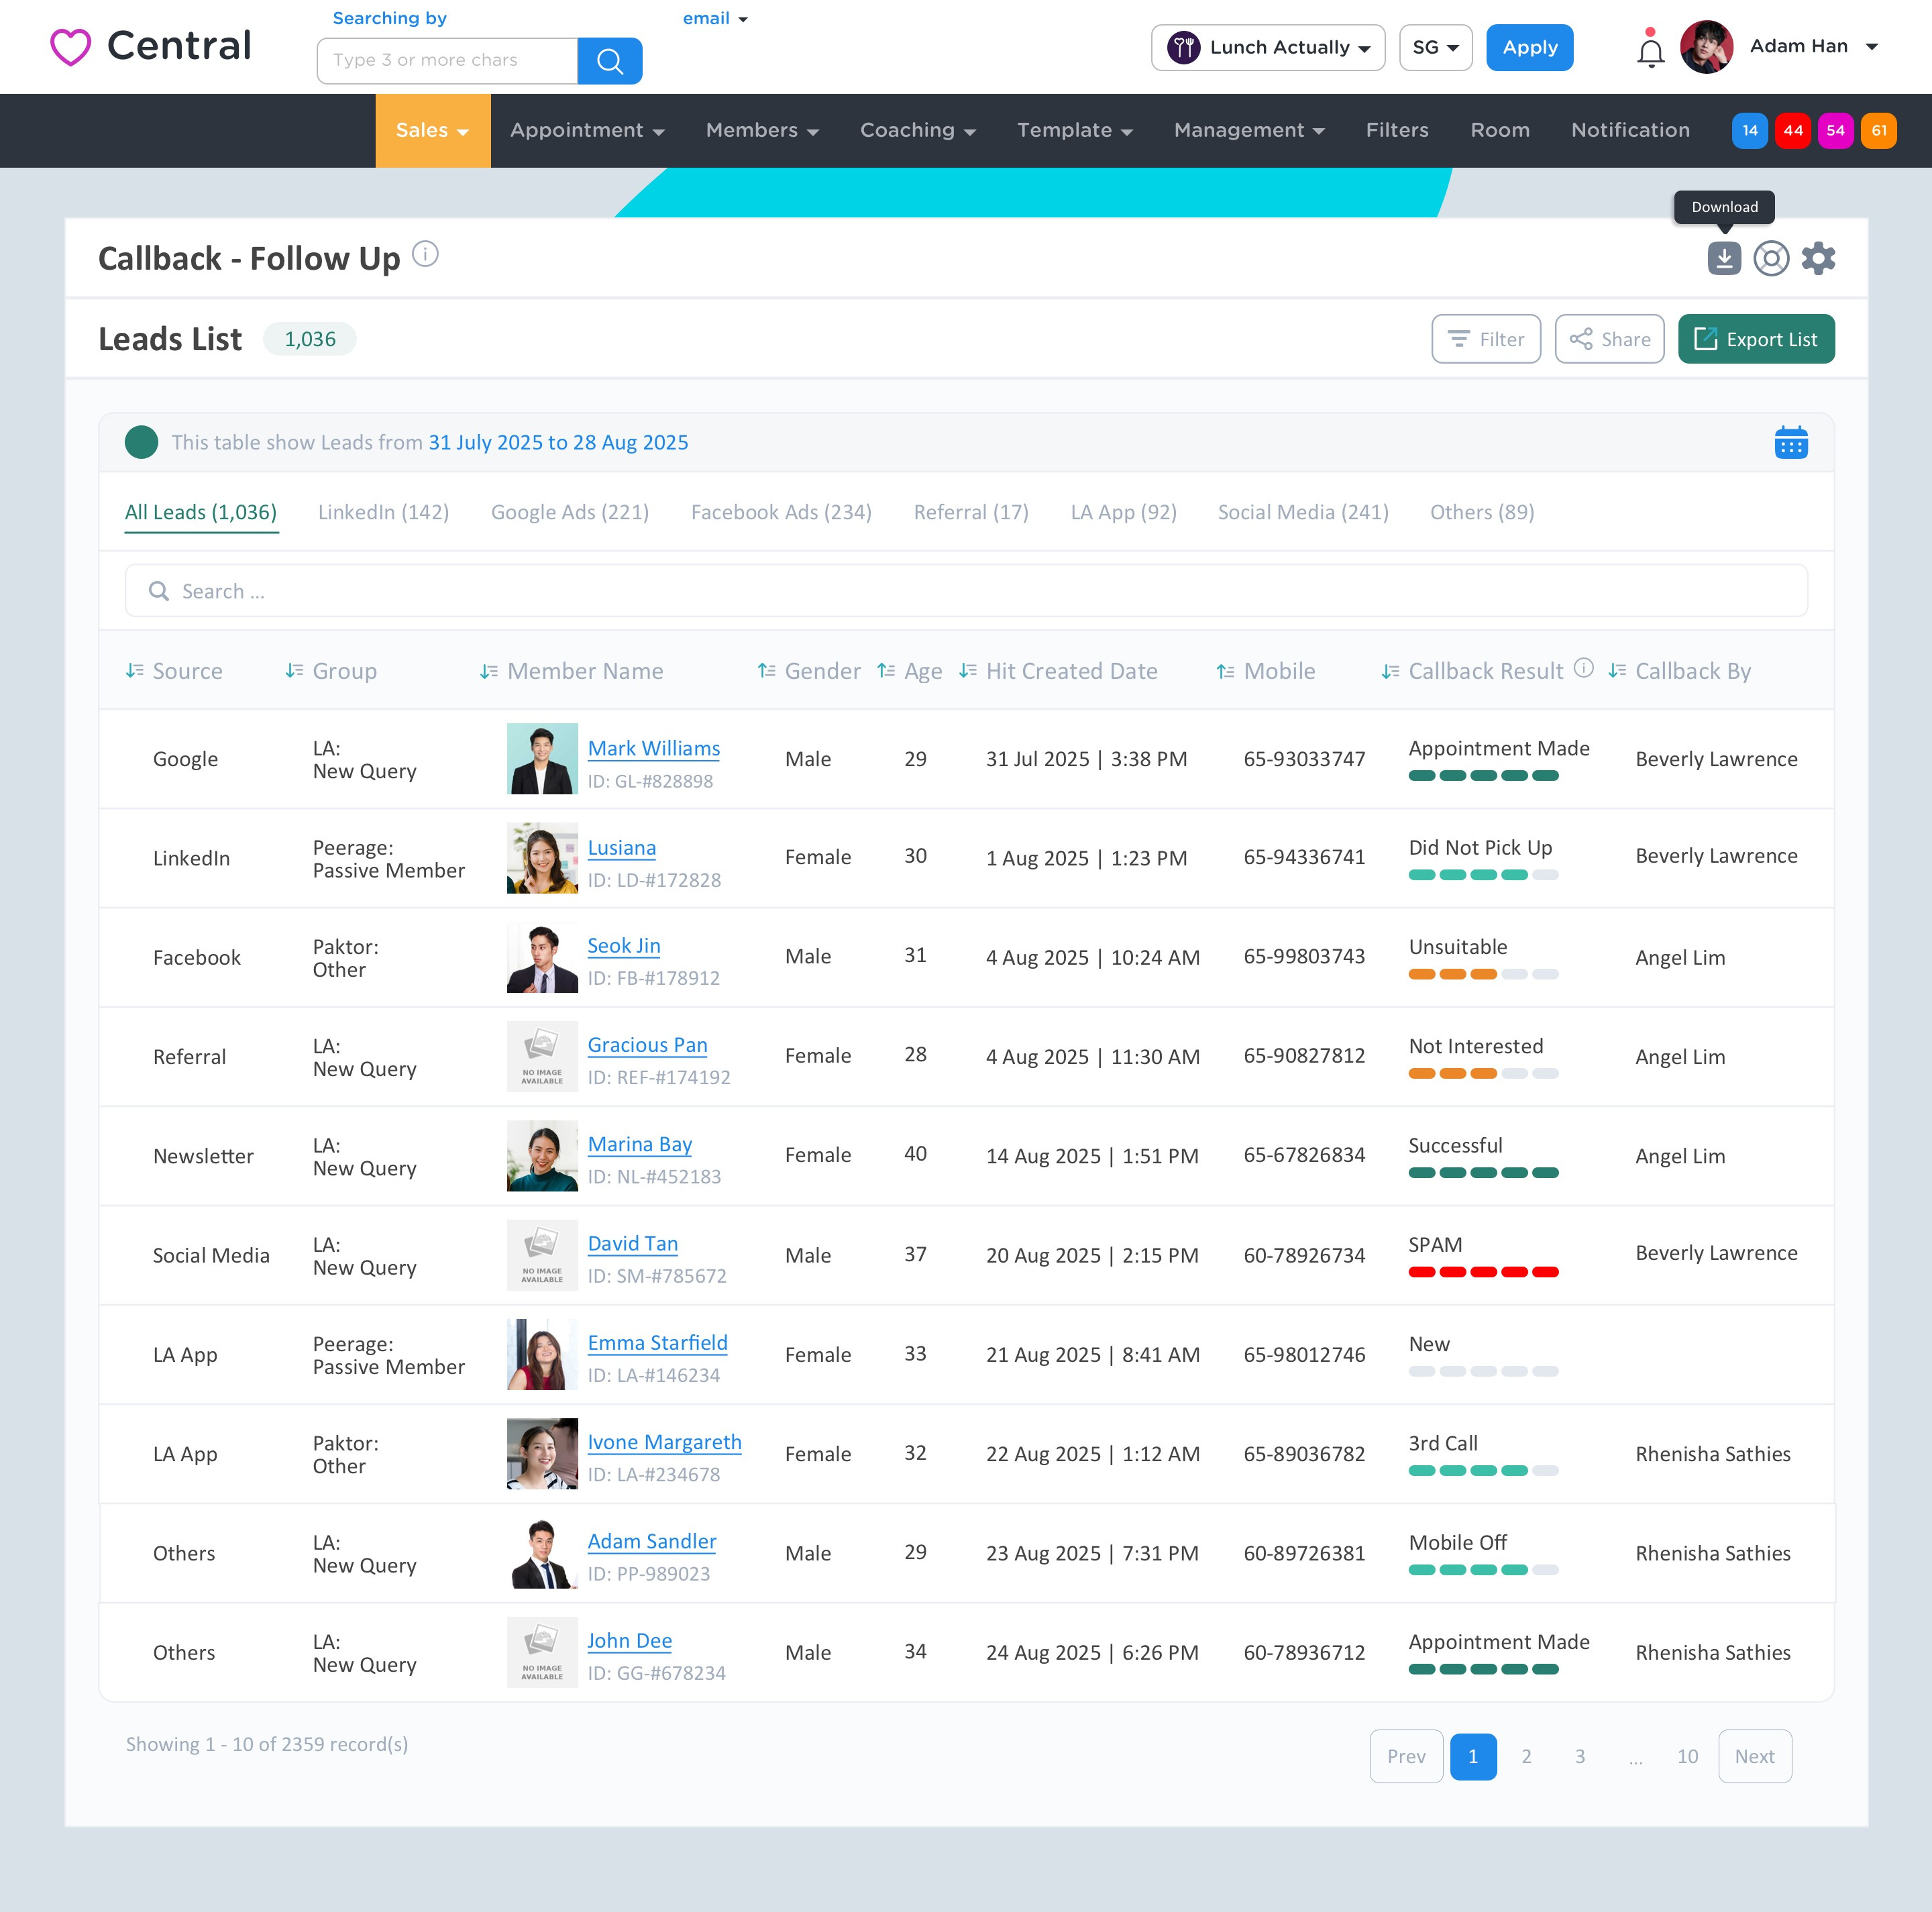The width and height of the screenshot is (1932, 1912).
Task: Click SPAM result progress bar for David Tan
Action: pos(1483,1272)
